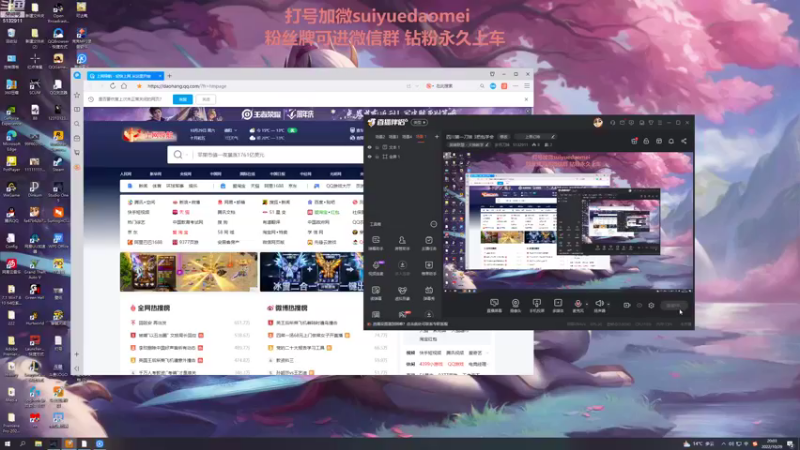Click the user avatar in streaming title bar
Screen dimensions: 800x450
[598, 122]
